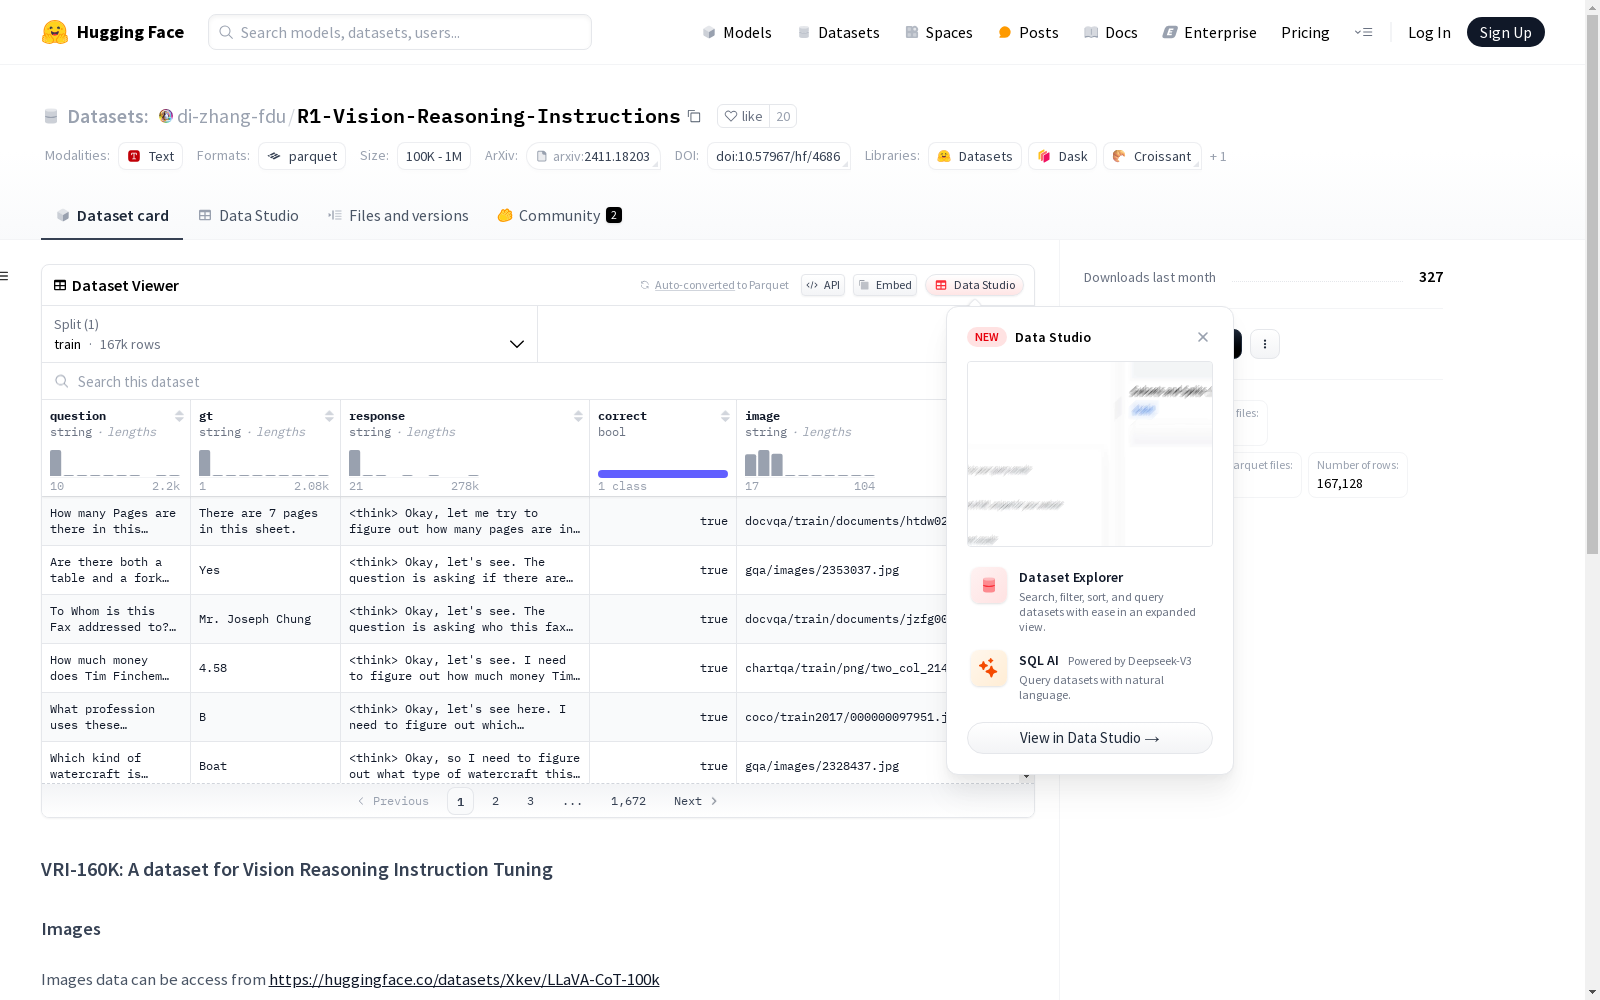The height and width of the screenshot is (1000, 1600).
Task: Select the 100K - 1M size tag
Action: (434, 156)
